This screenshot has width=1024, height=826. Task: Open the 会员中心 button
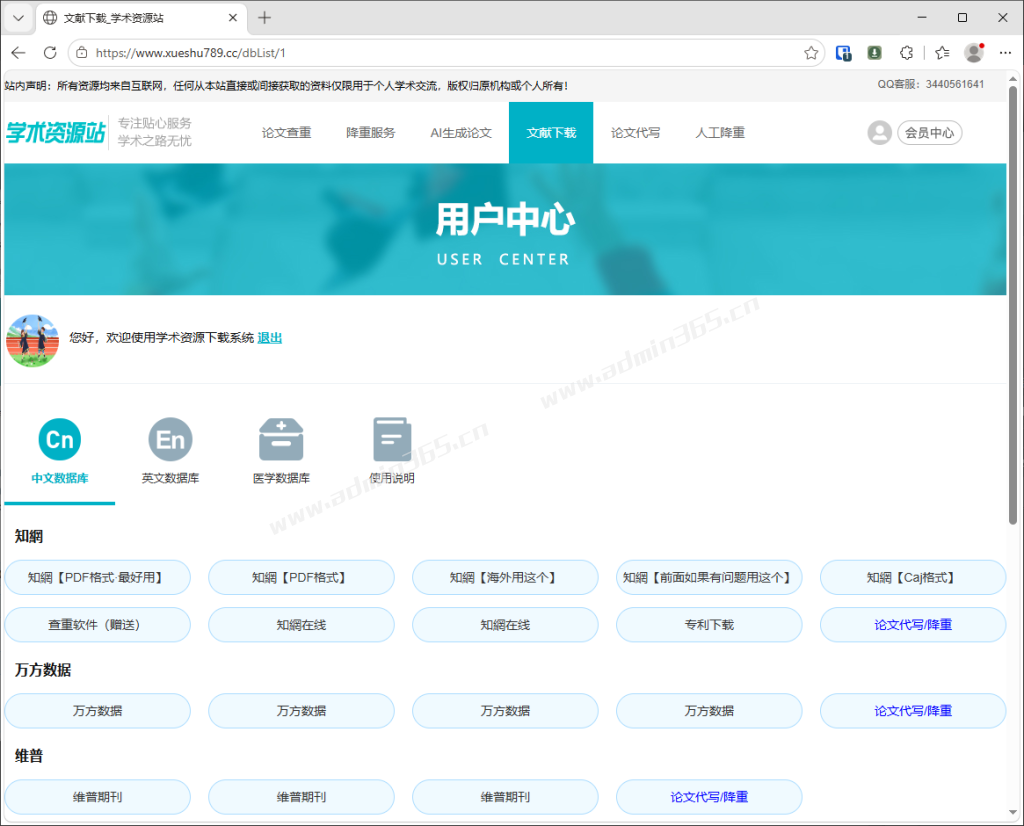click(x=929, y=133)
